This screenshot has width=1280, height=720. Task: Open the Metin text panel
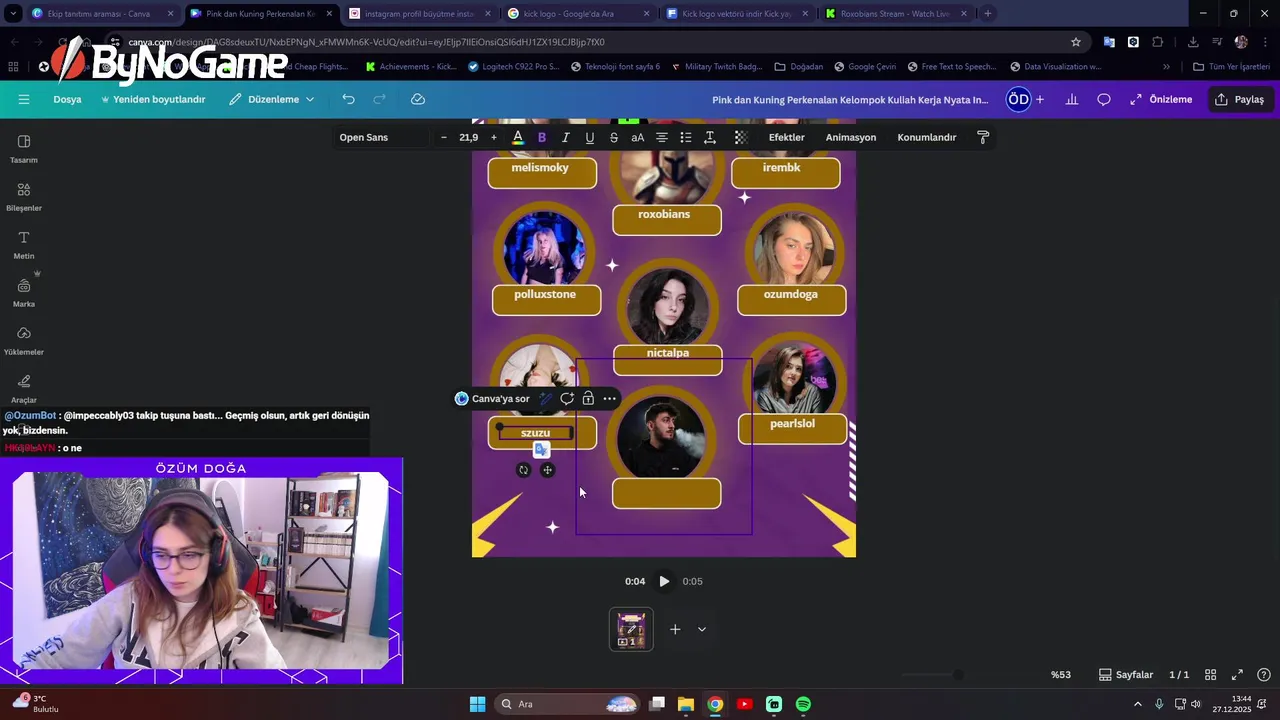(24, 244)
